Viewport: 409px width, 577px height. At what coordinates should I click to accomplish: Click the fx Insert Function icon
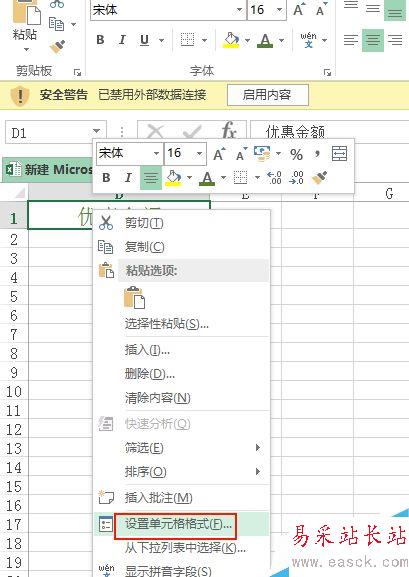click(x=229, y=131)
